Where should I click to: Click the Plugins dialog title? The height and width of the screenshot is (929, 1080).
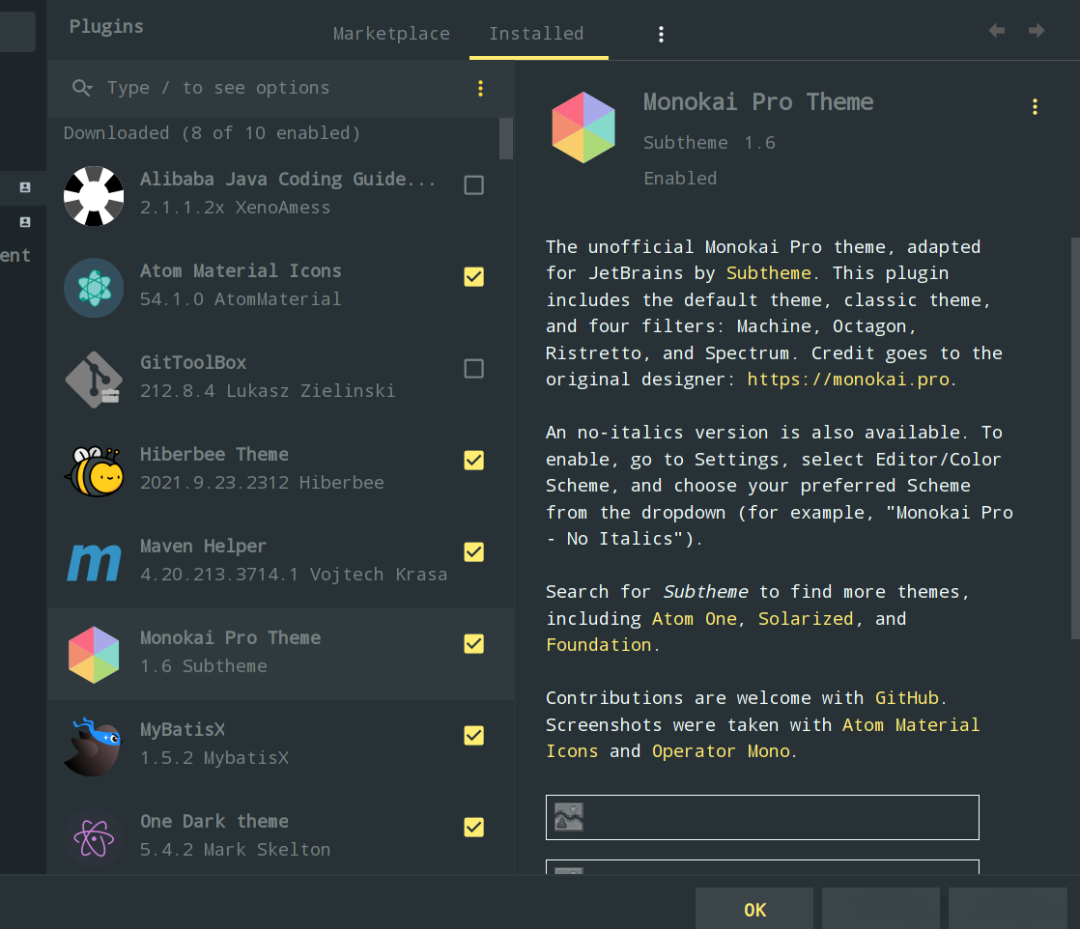[x=106, y=27]
